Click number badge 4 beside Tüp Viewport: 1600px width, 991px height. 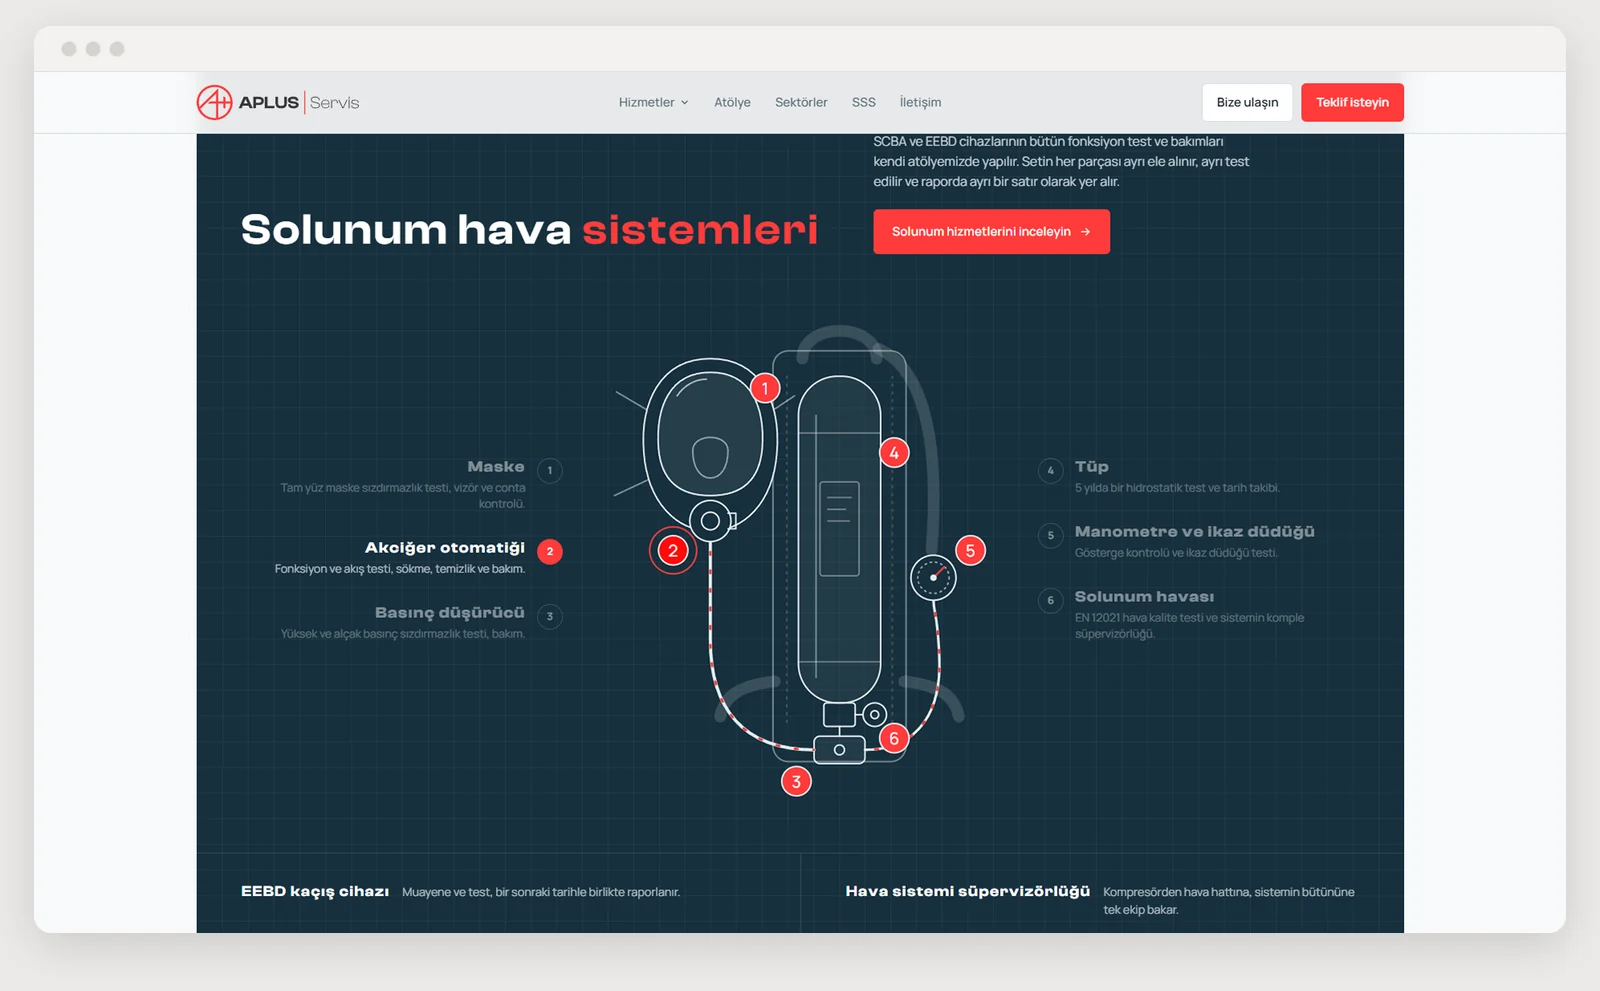tap(1050, 470)
